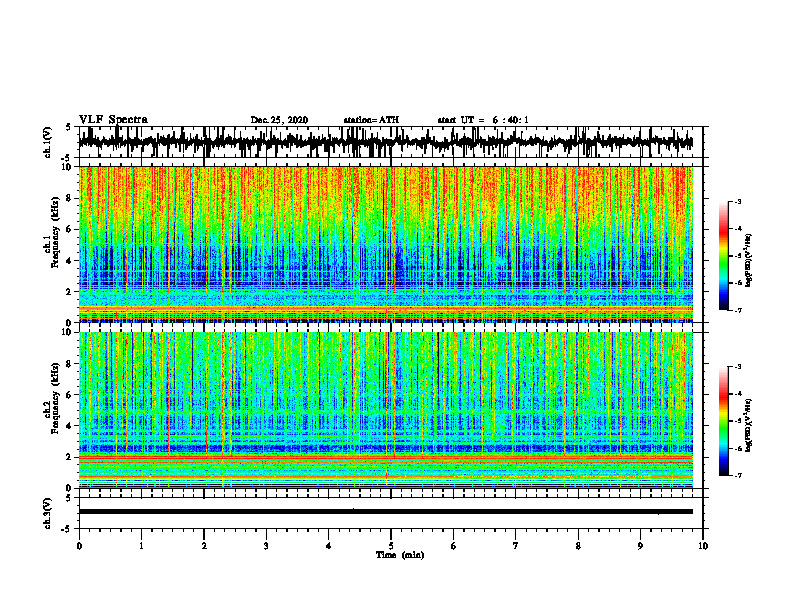
Task: Click the "5" tick on the ch.3(V) axis
Action: point(69,498)
